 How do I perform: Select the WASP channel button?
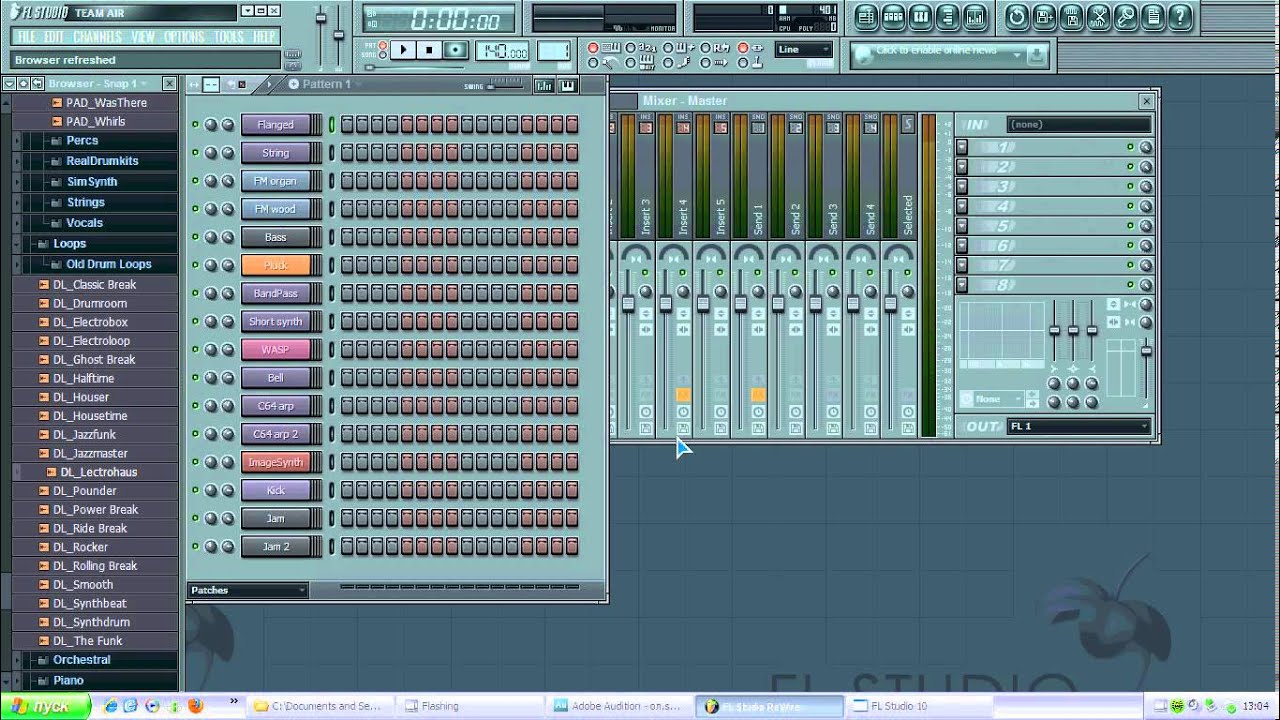click(x=275, y=350)
